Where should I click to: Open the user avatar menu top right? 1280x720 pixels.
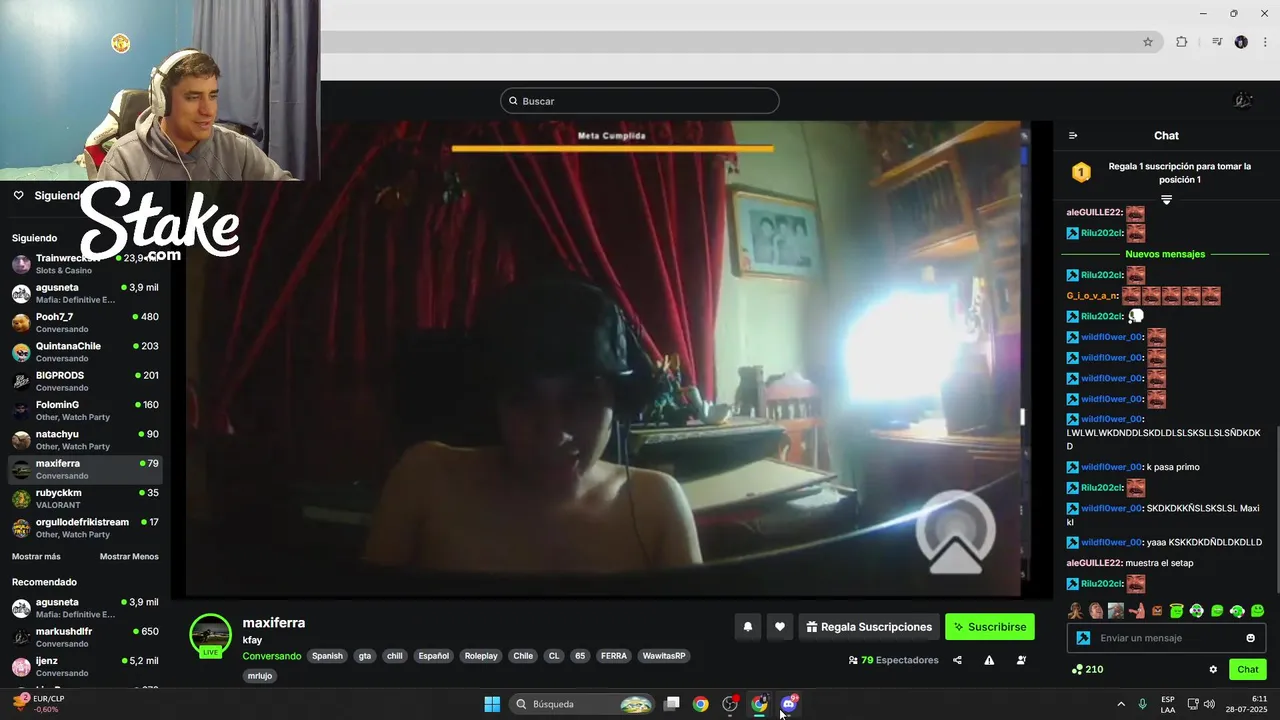coord(1243,100)
